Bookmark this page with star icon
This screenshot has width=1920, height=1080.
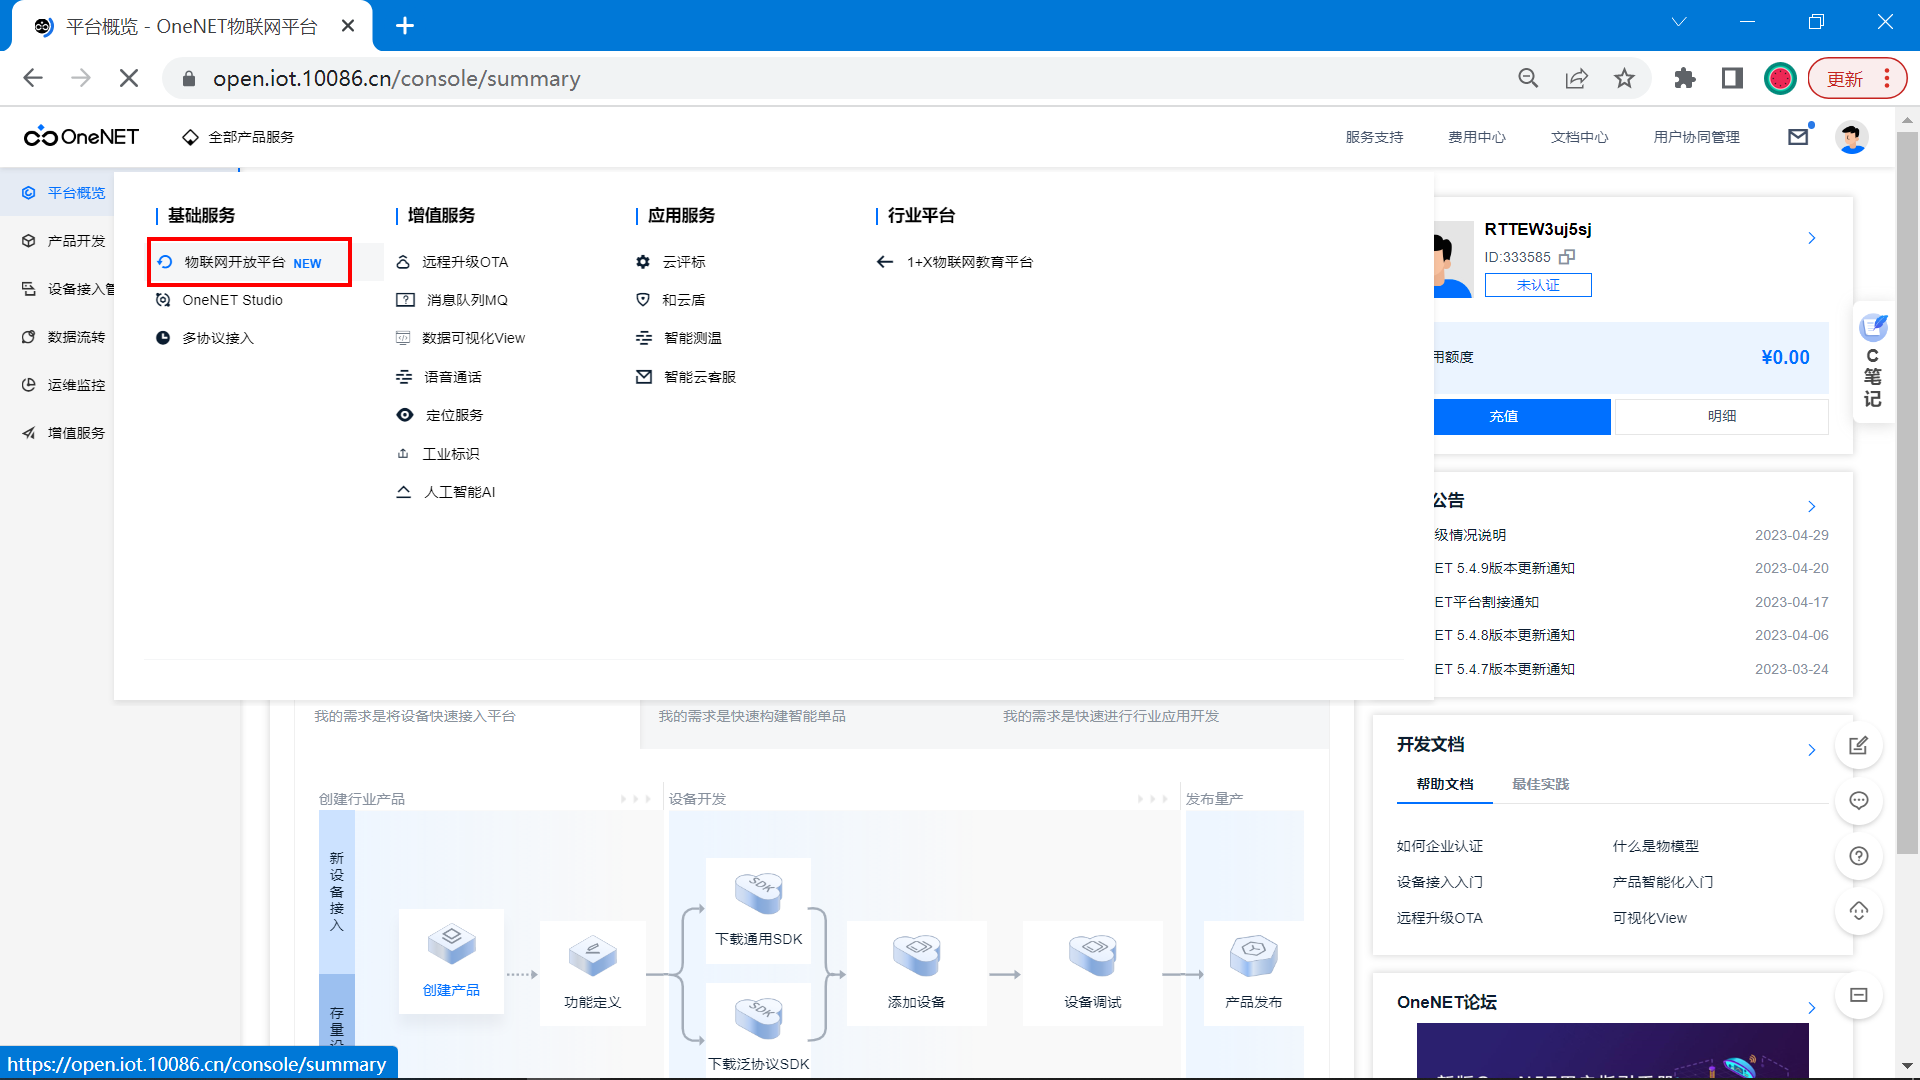coord(1624,79)
